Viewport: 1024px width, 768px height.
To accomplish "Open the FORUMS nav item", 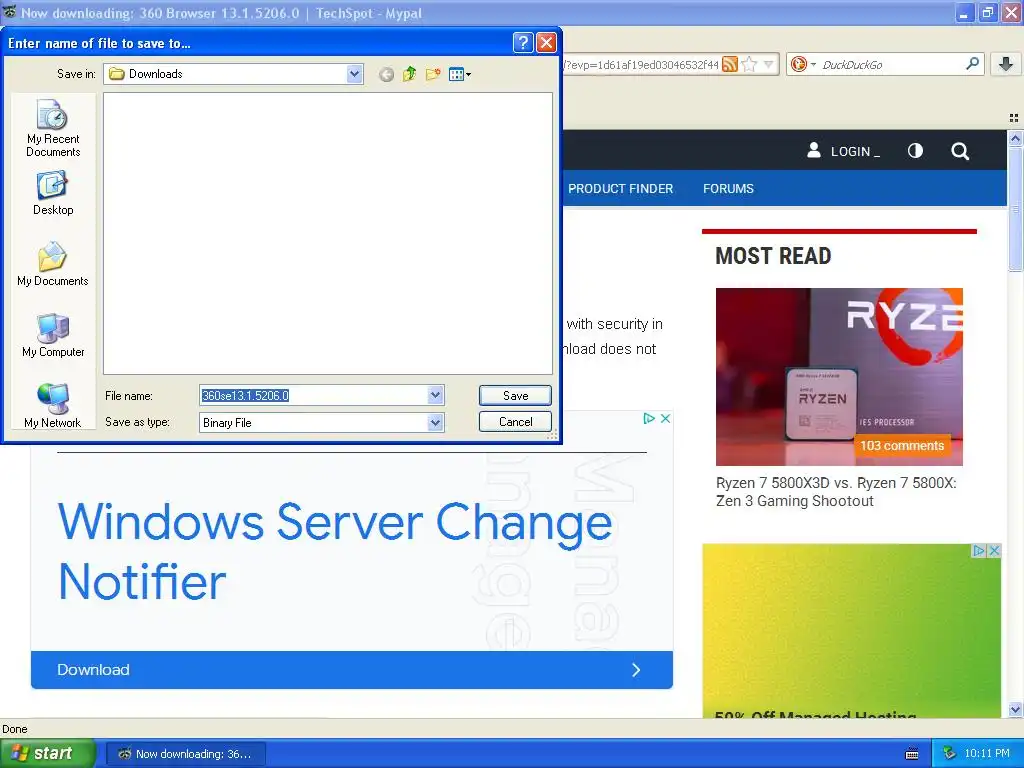I will point(728,188).
